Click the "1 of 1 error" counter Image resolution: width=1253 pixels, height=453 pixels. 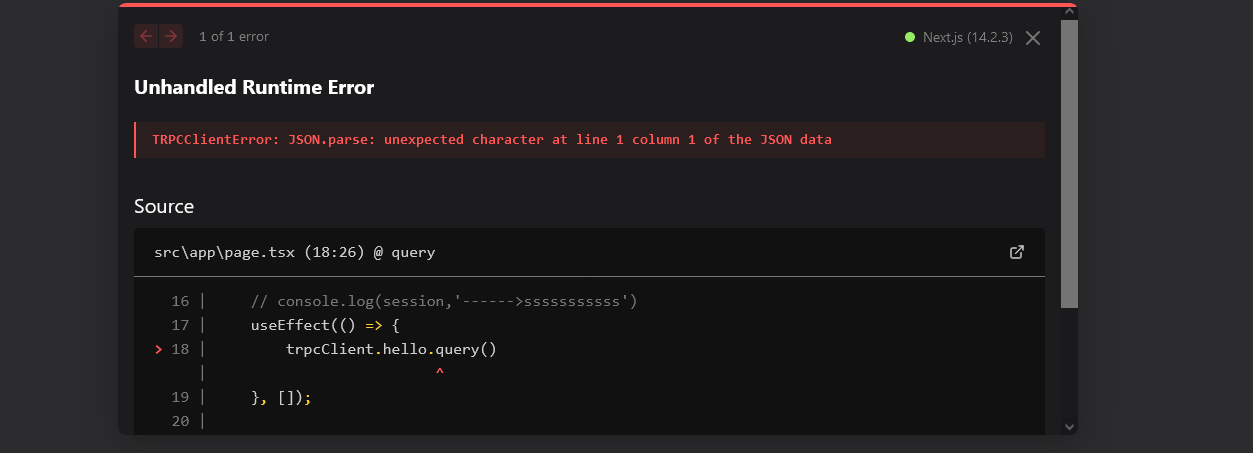coord(234,37)
